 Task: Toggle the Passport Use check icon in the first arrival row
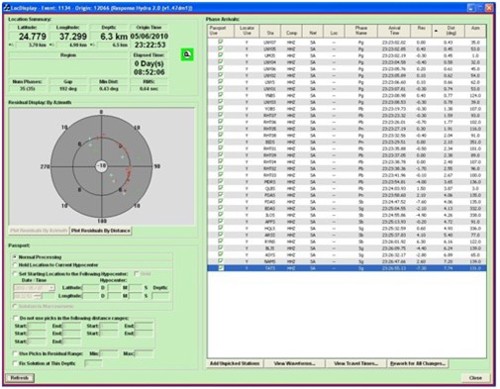coord(220,42)
